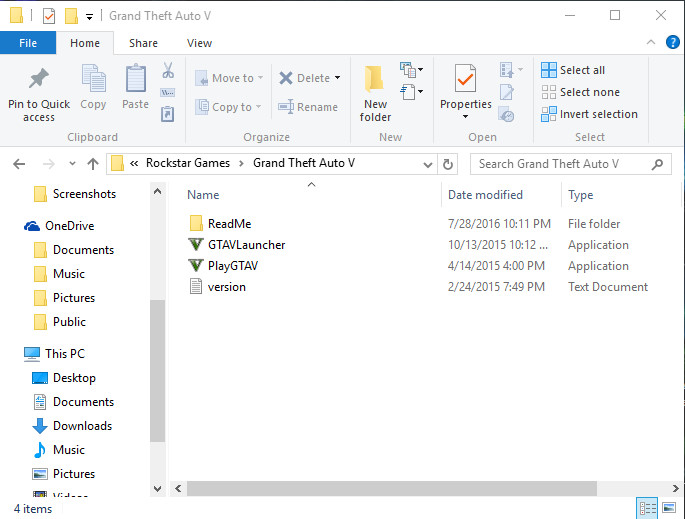Select the version text document icon

coord(196,286)
